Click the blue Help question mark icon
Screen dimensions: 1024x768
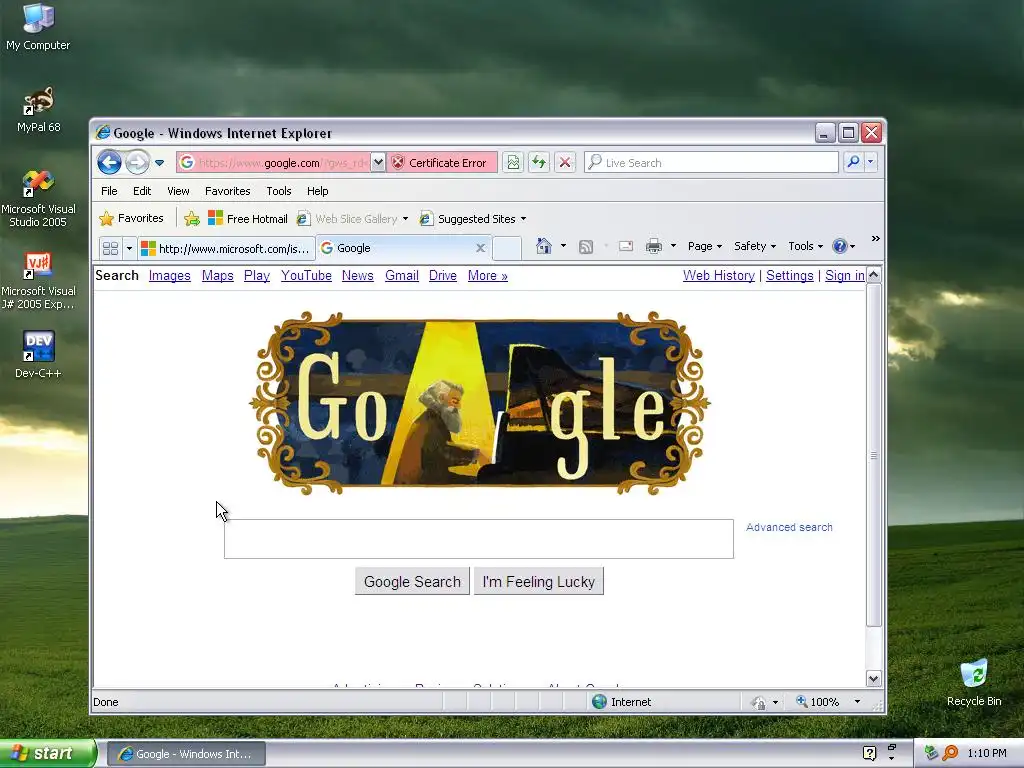click(x=840, y=246)
